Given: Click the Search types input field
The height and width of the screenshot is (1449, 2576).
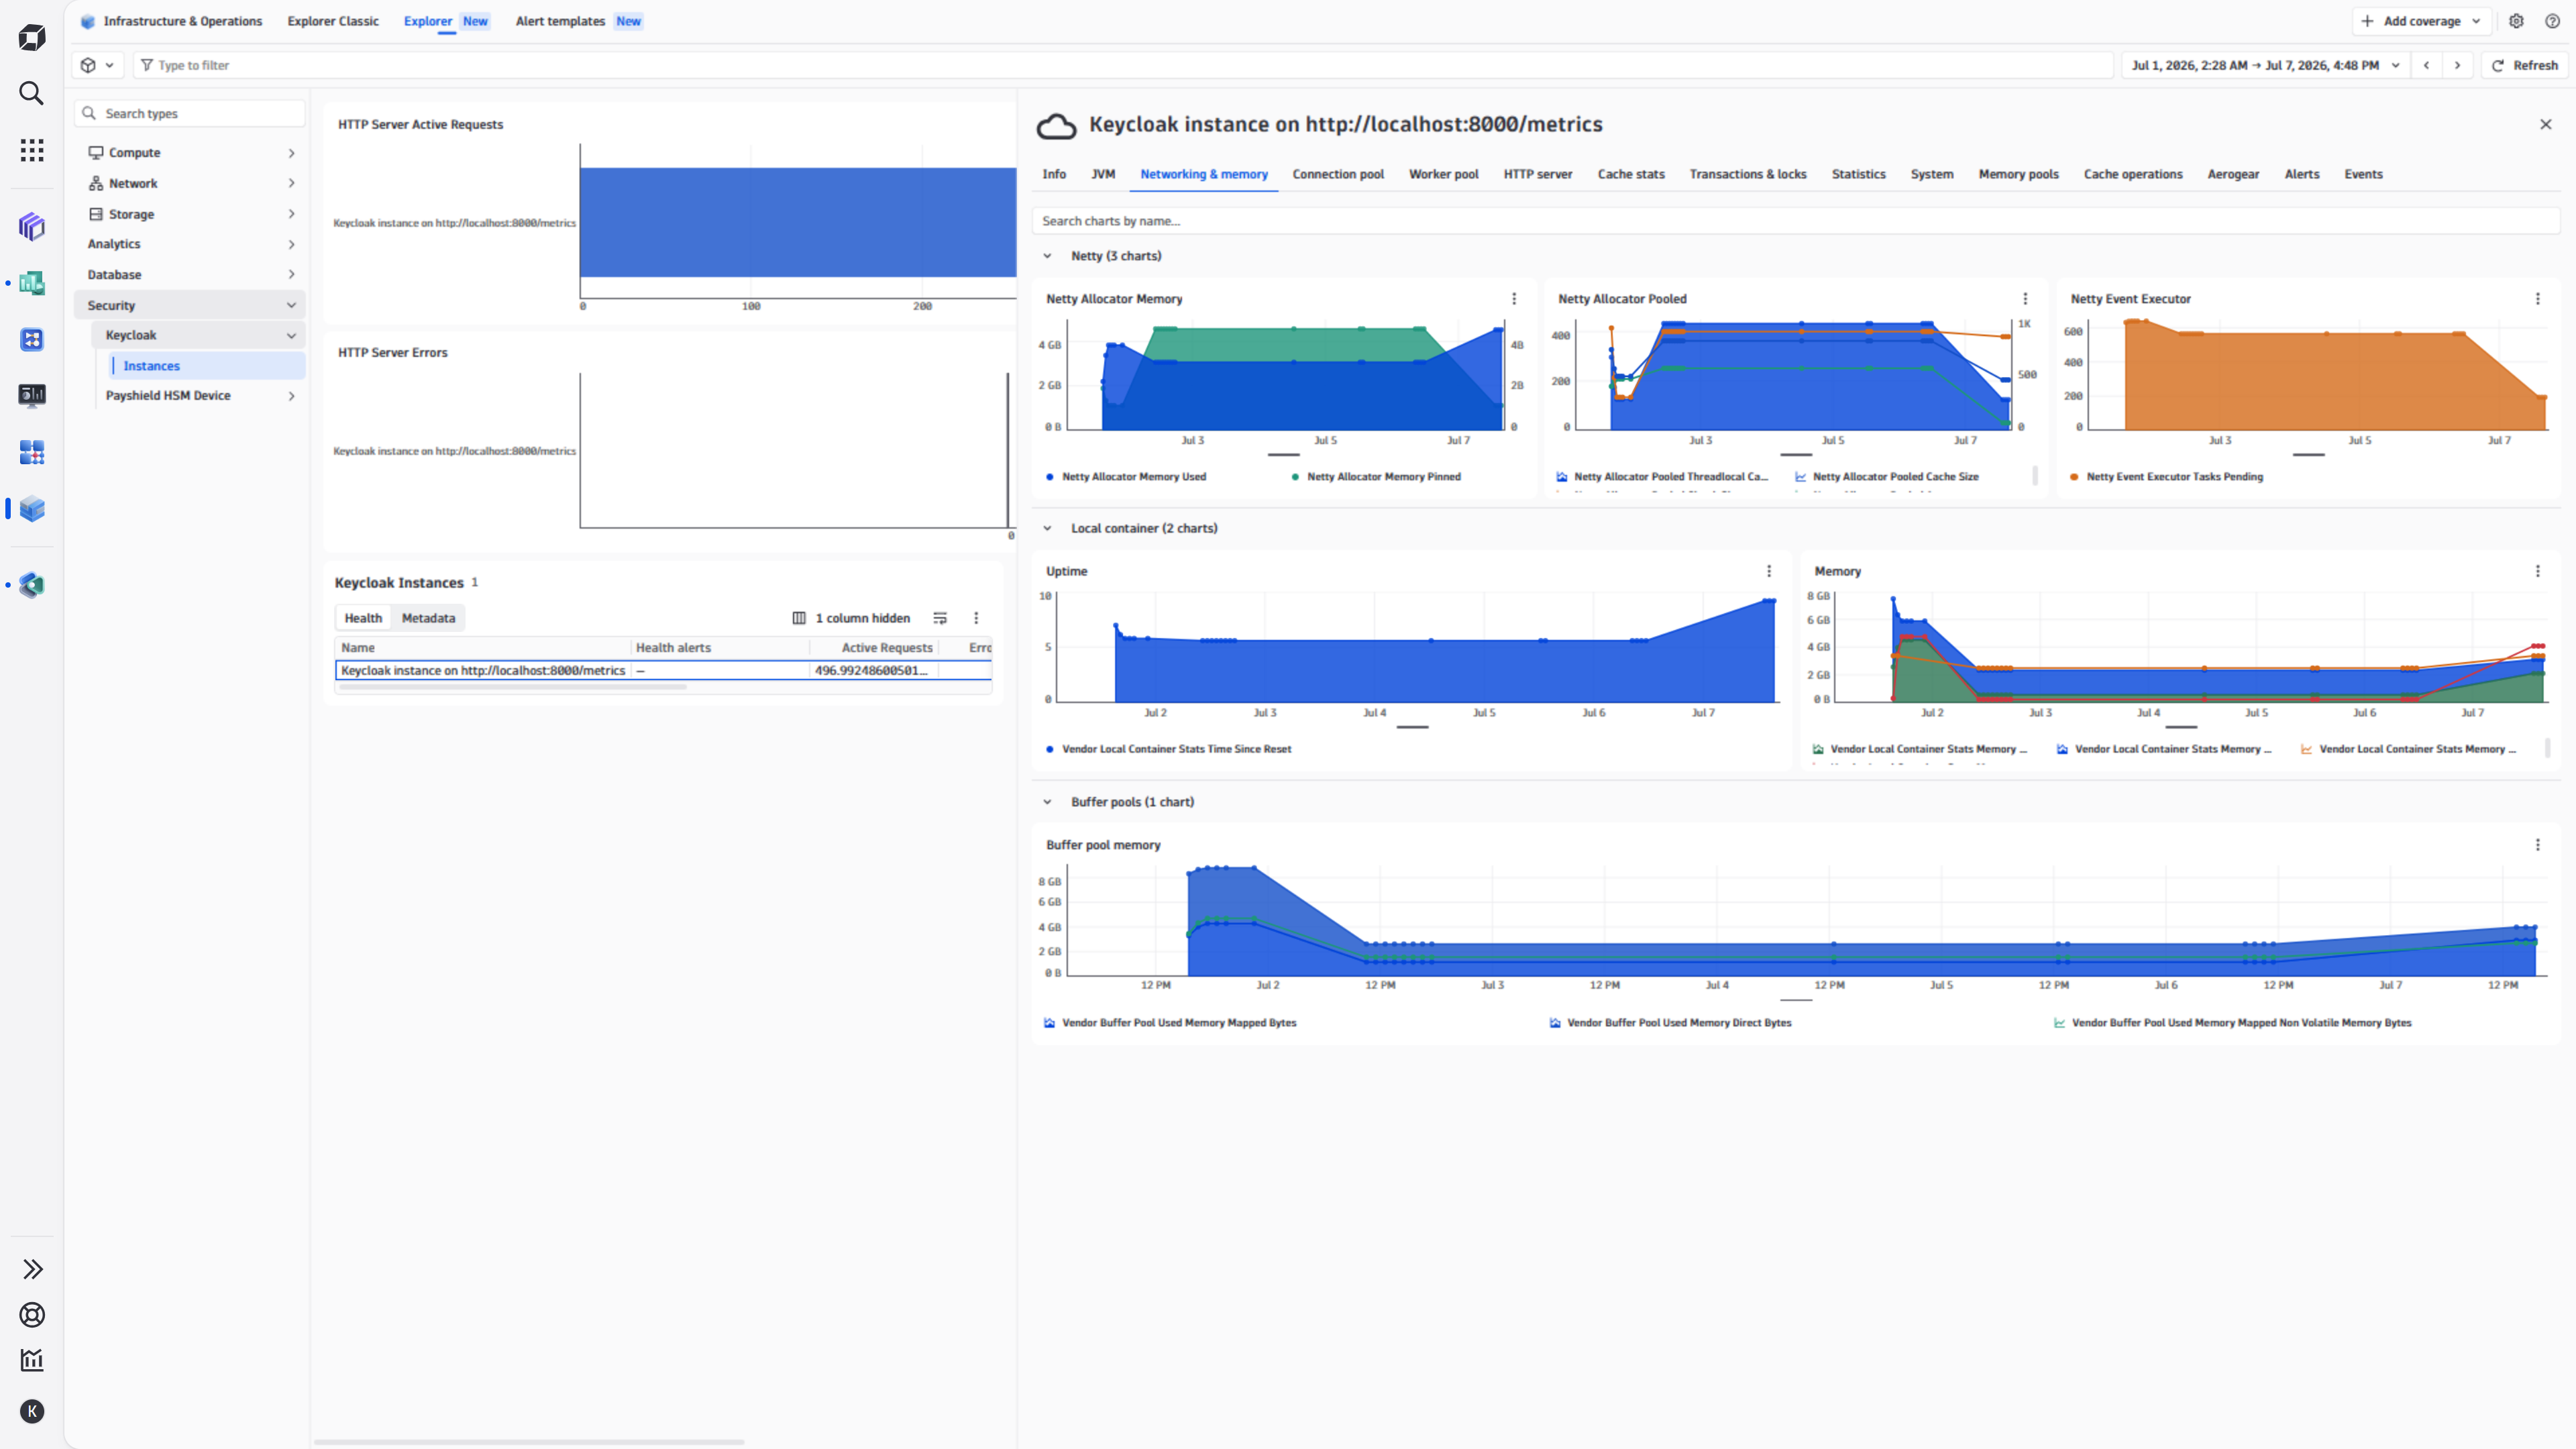Looking at the screenshot, I should pos(190,113).
